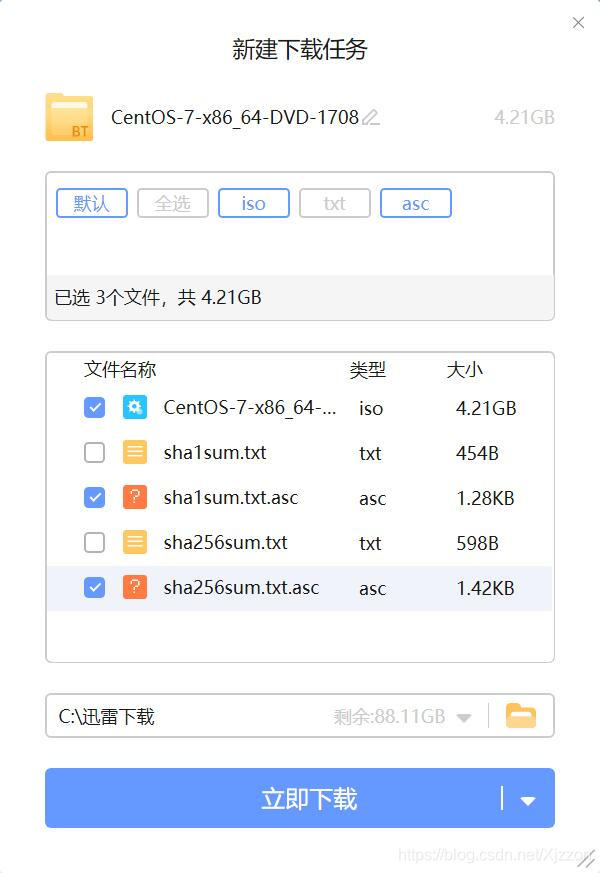Viewport: 600px width, 873px height.
Task: Click the BT folder icon
Action: [69, 117]
